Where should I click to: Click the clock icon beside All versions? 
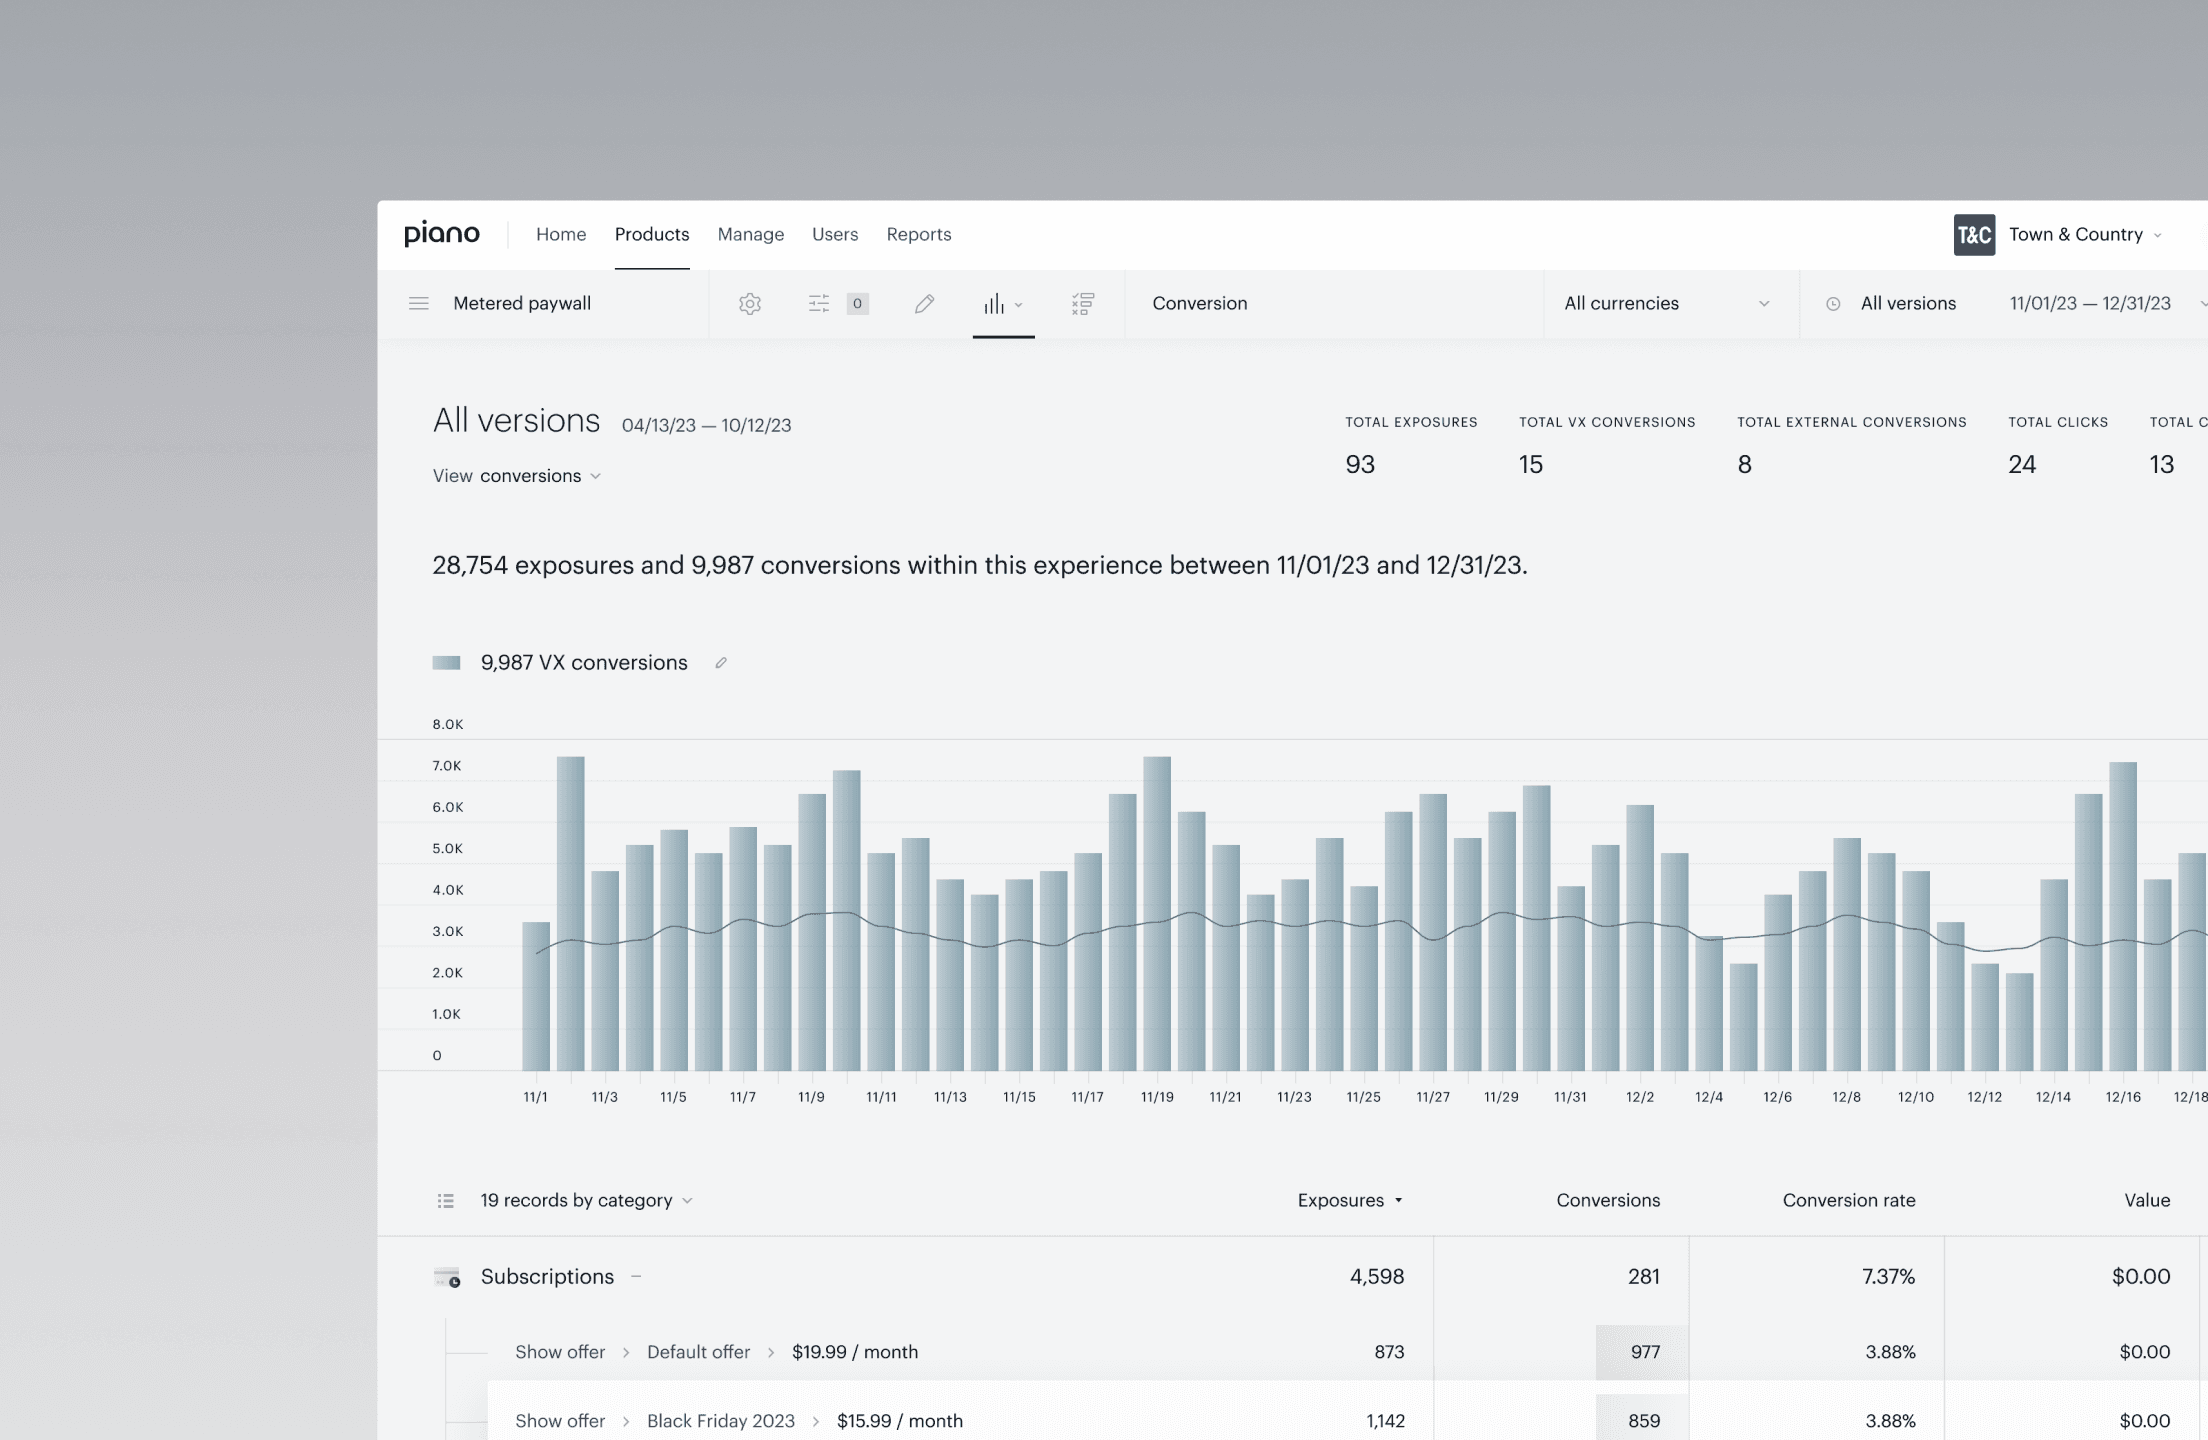(1833, 303)
